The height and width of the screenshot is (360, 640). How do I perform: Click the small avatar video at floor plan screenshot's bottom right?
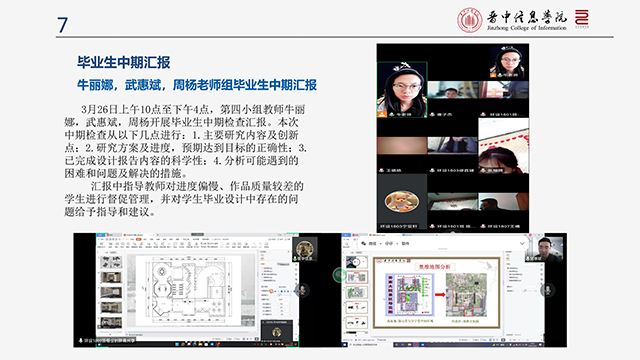pyautogui.click(x=277, y=331)
